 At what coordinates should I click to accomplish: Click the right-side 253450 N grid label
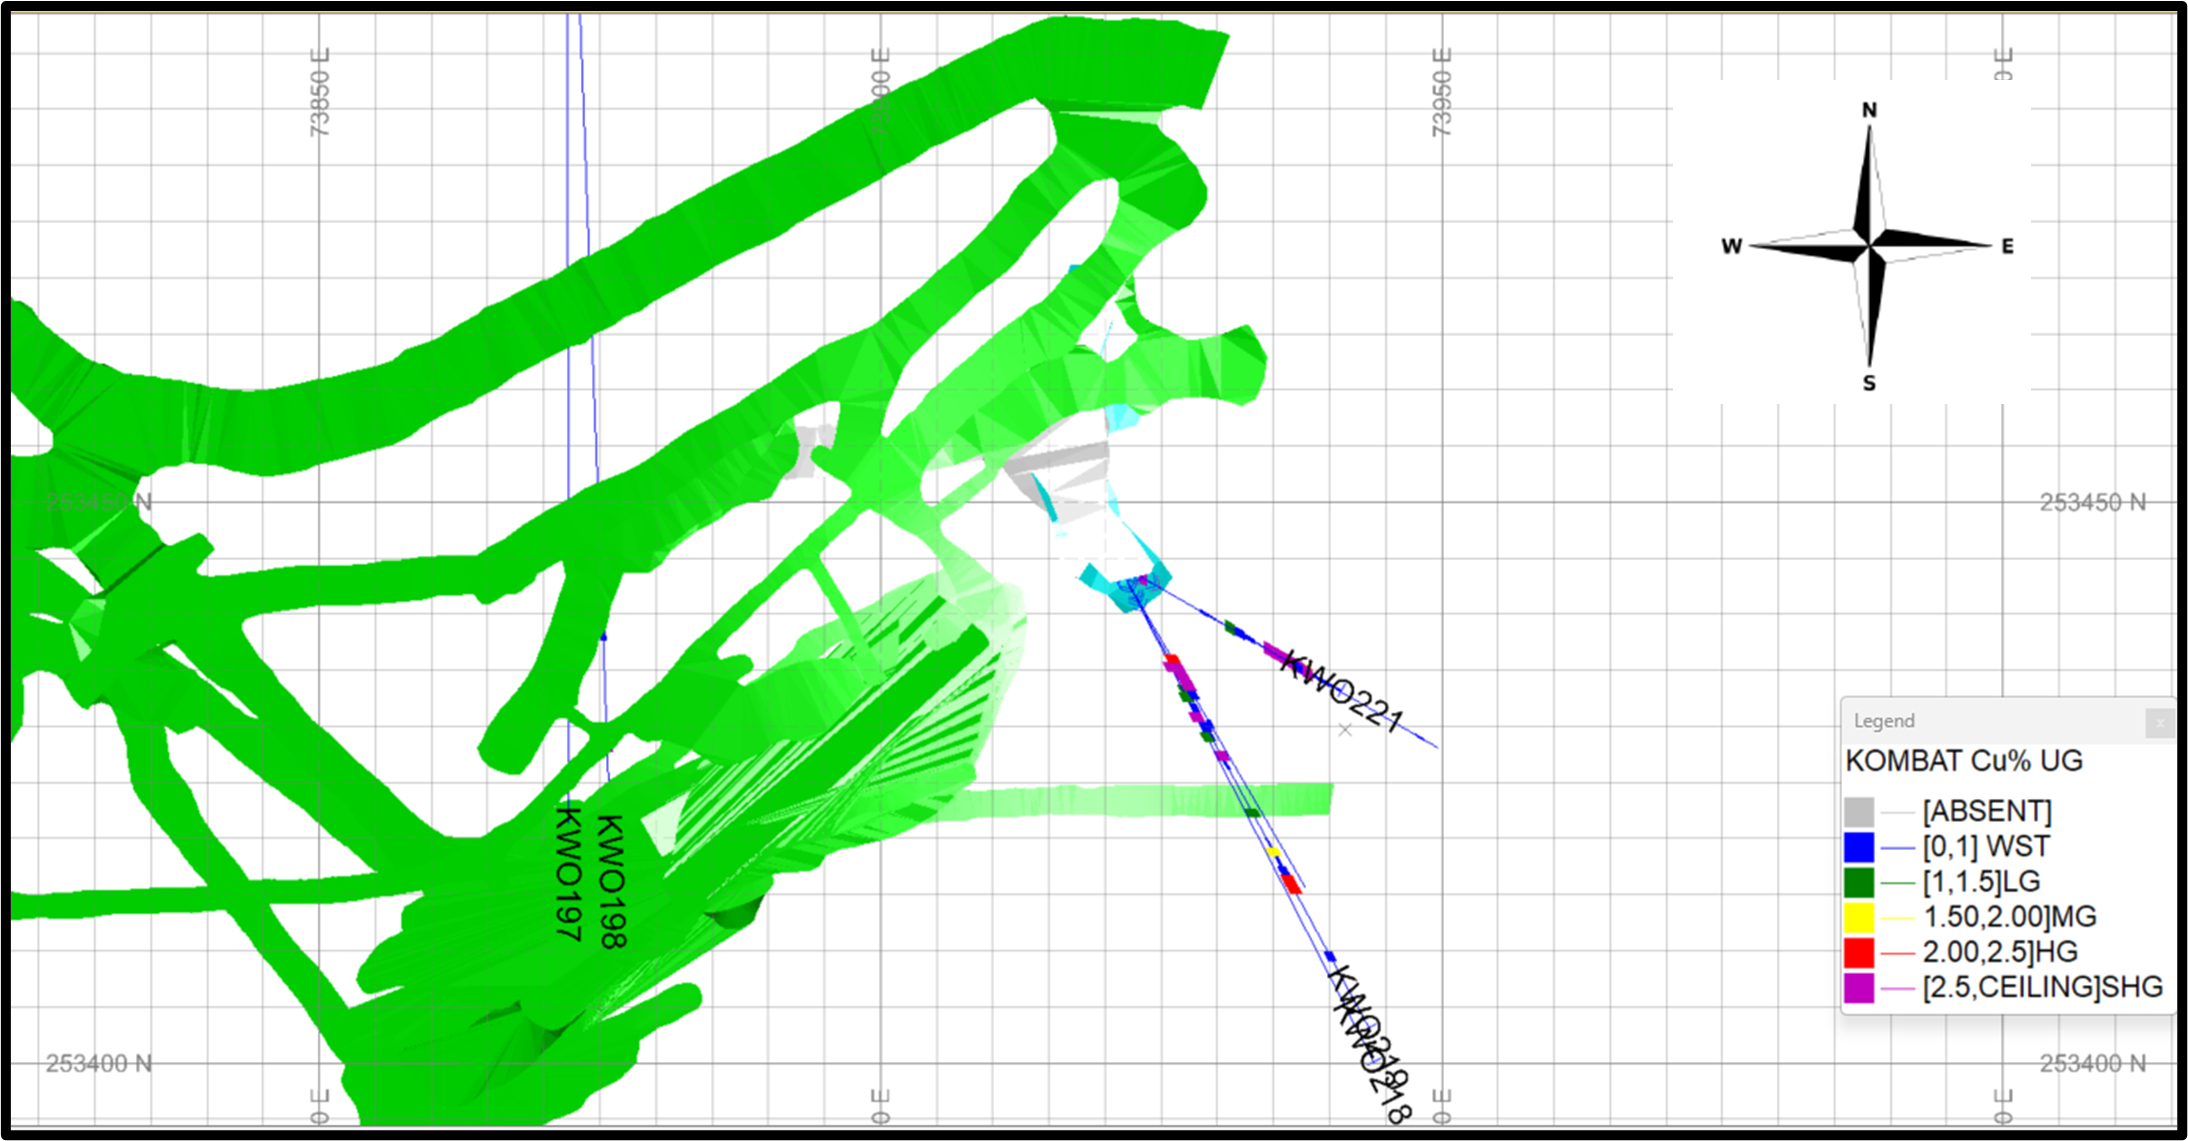pyautogui.click(x=2092, y=502)
